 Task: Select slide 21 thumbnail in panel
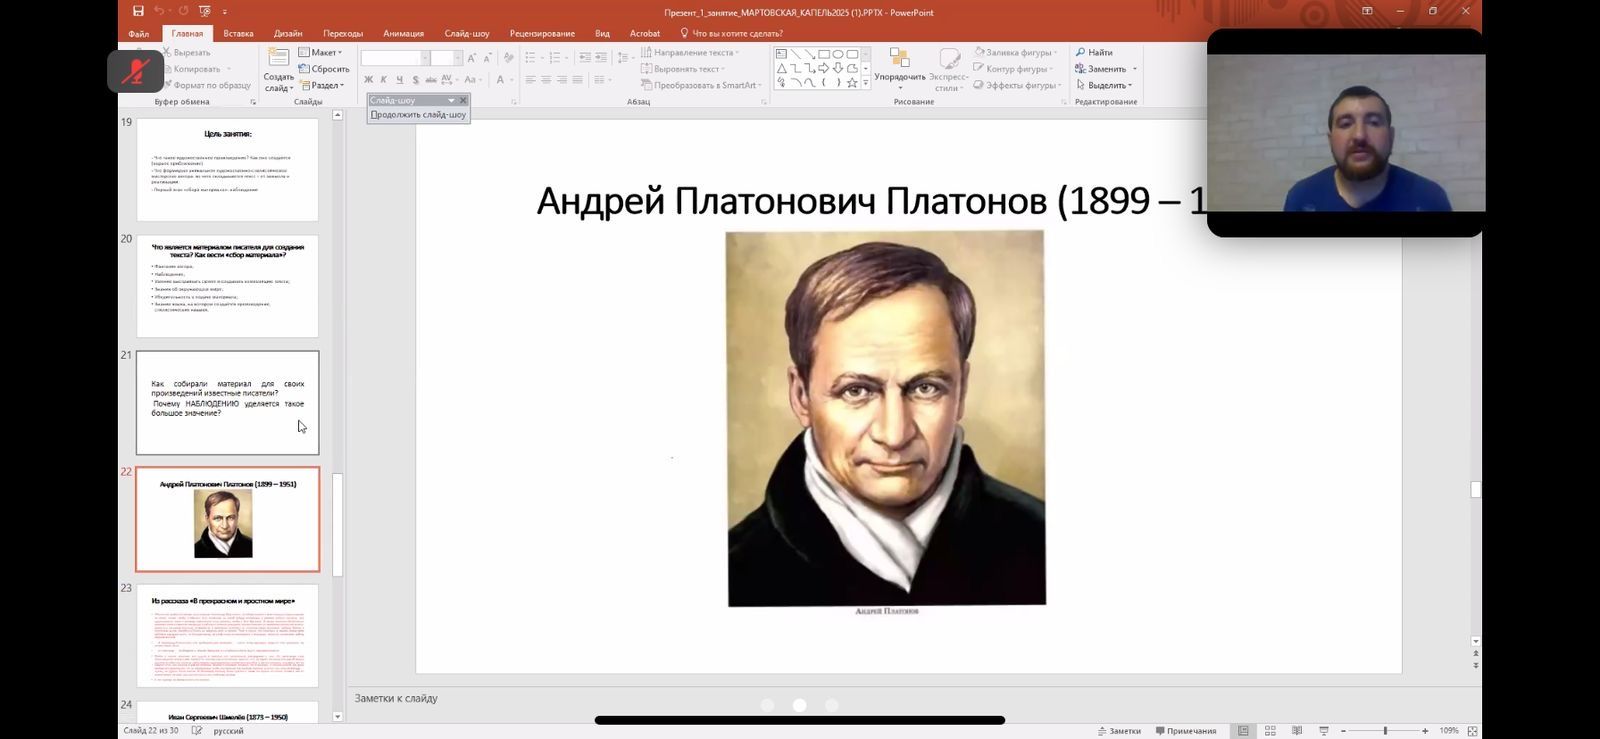pos(228,402)
